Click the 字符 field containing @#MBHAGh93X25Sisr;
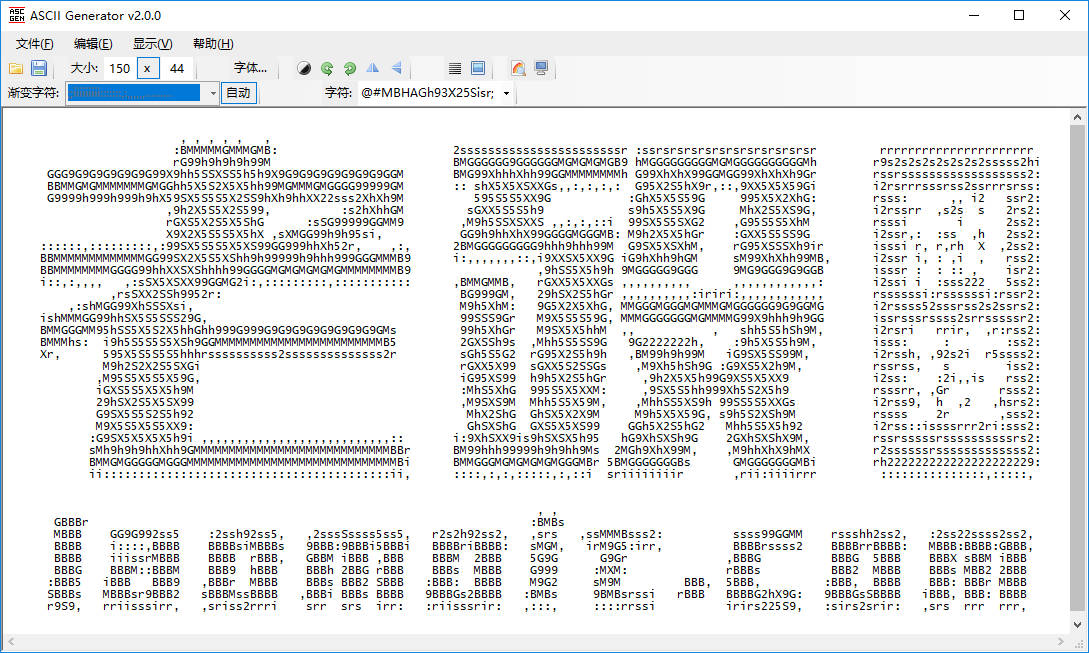 [428, 93]
